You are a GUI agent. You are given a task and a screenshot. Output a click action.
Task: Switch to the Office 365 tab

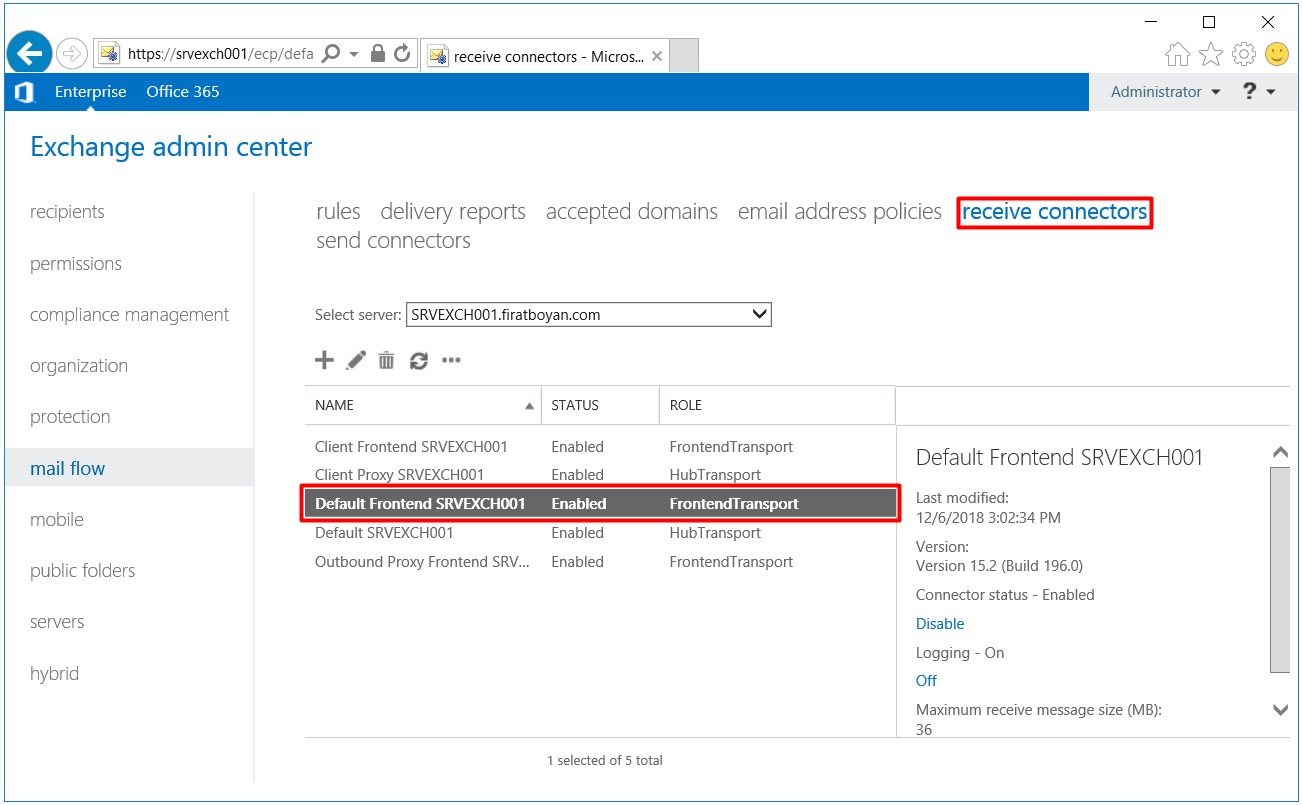183,92
